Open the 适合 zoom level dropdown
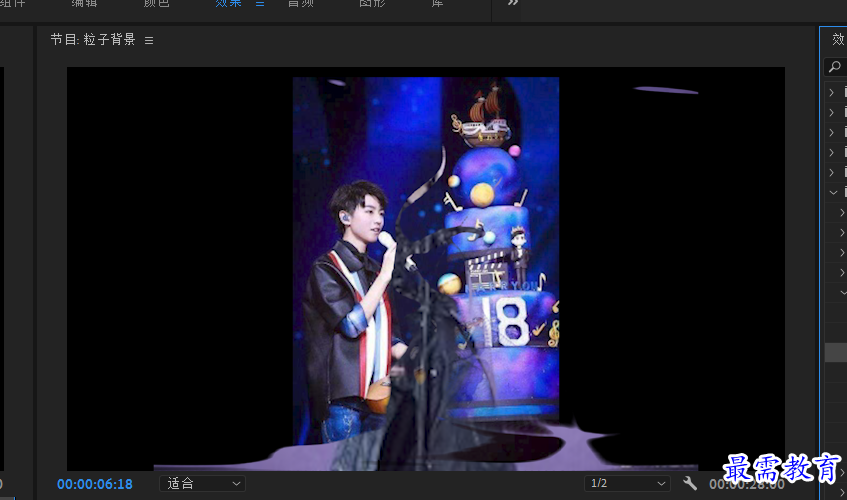 203,483
